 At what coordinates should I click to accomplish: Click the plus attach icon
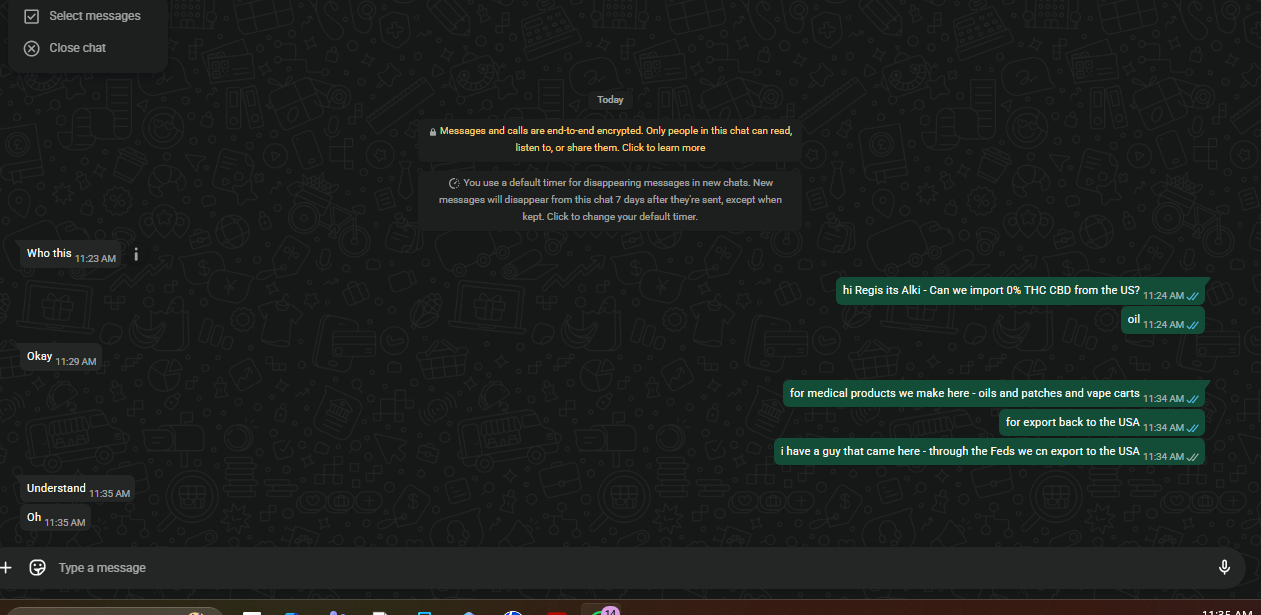pyautogui.click(x=6, y=567)
